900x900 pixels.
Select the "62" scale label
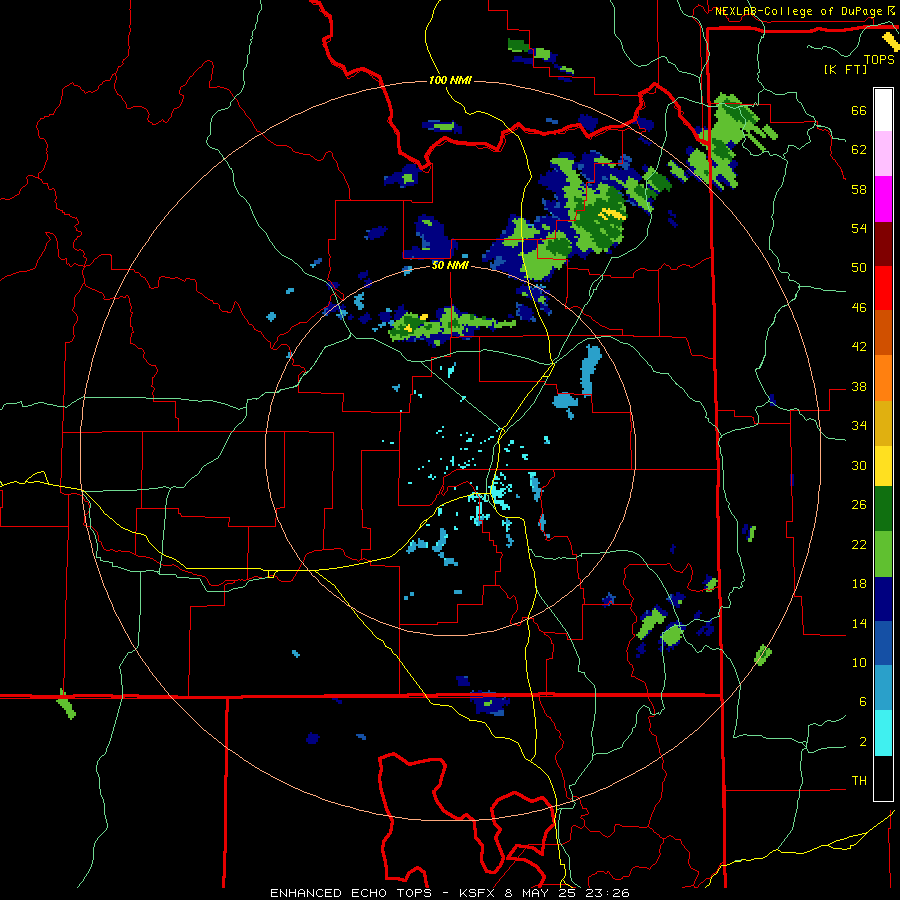(x=859, y=150)
